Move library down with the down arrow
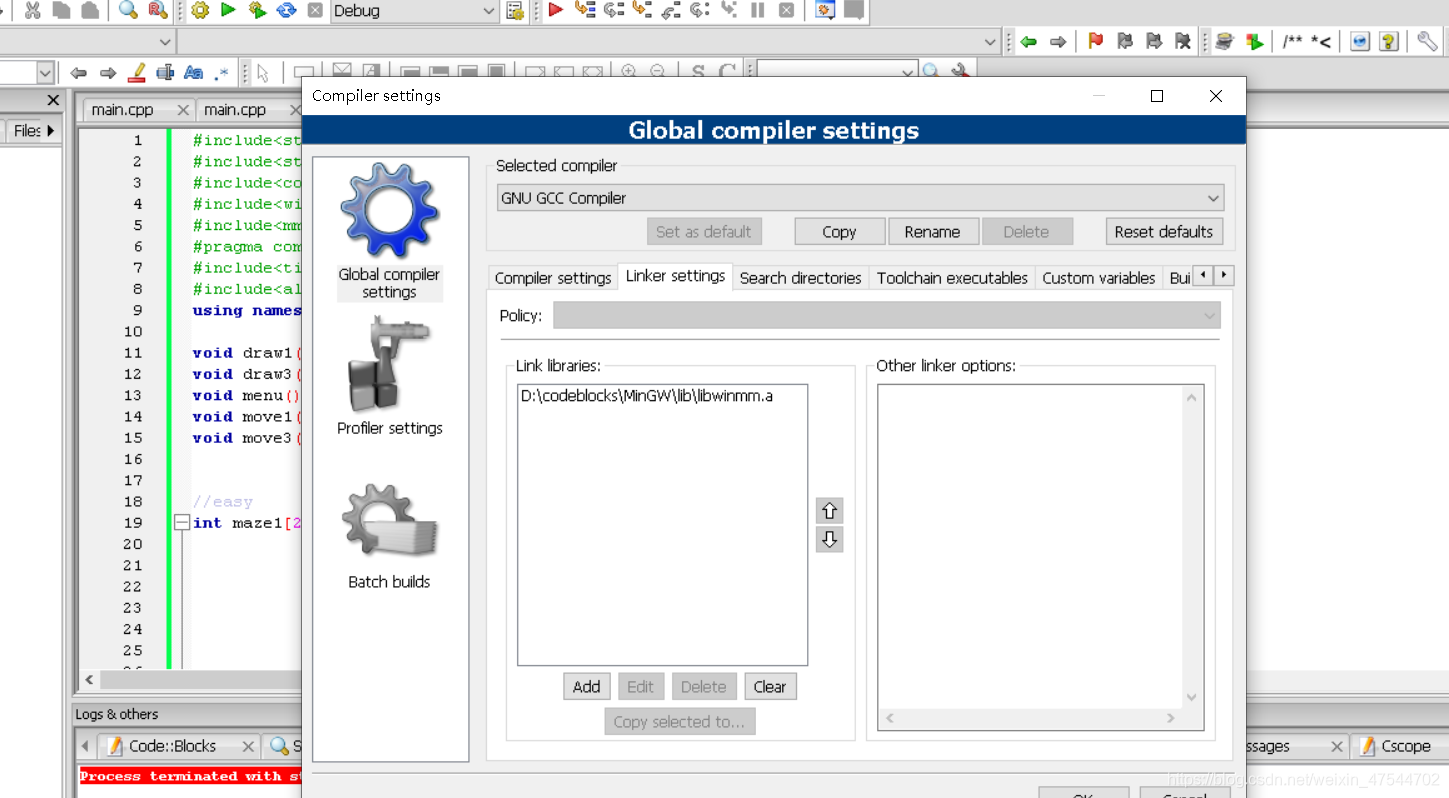Viewport: 1449px width, 798px height. coord(829,540)
